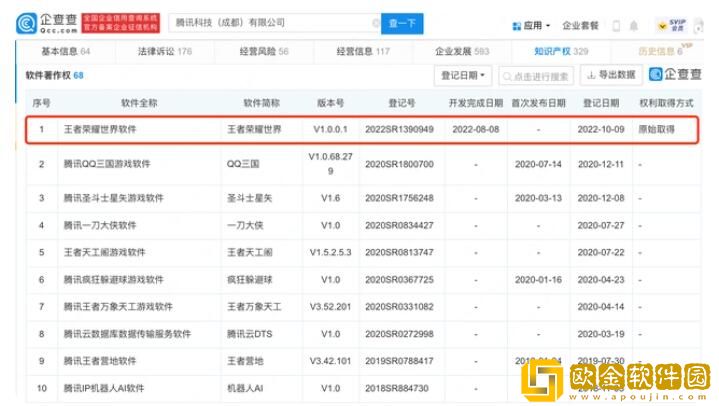Switch to the 法律诉讼 tab
Screen dimensions: 719x406
[165, 51]
